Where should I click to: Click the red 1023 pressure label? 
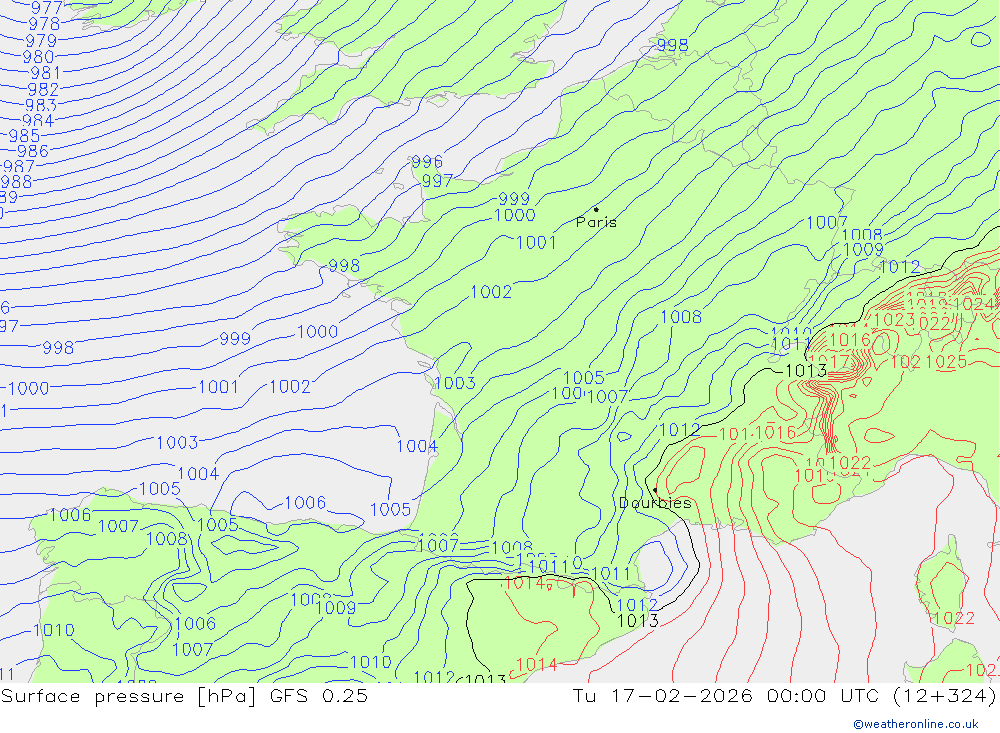[894, 320]
